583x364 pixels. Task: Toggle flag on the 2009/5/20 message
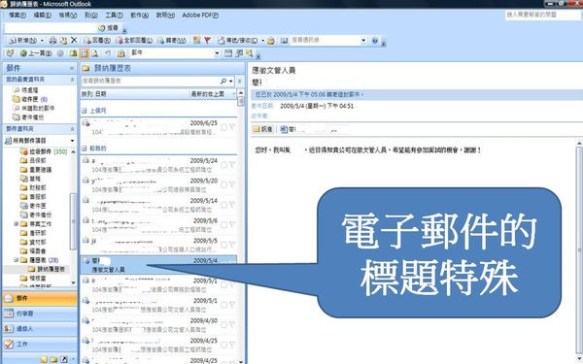point(232,185)
